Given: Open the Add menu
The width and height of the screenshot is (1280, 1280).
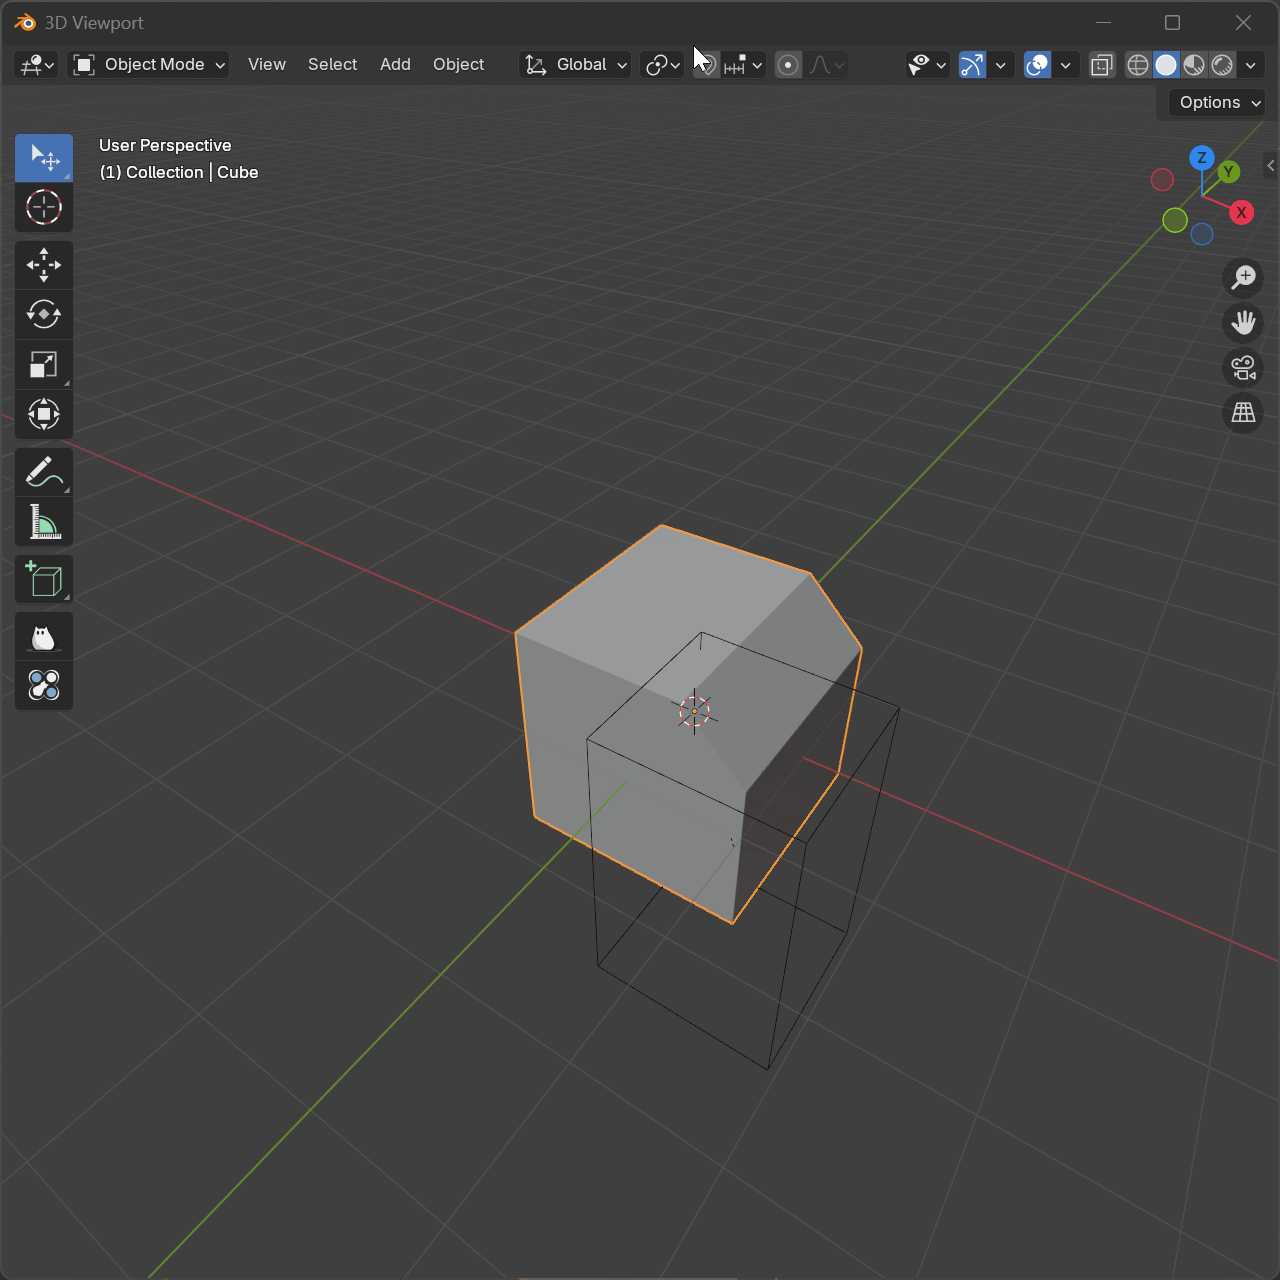Looking at the screenshot, I should click(x=395, y=64).
